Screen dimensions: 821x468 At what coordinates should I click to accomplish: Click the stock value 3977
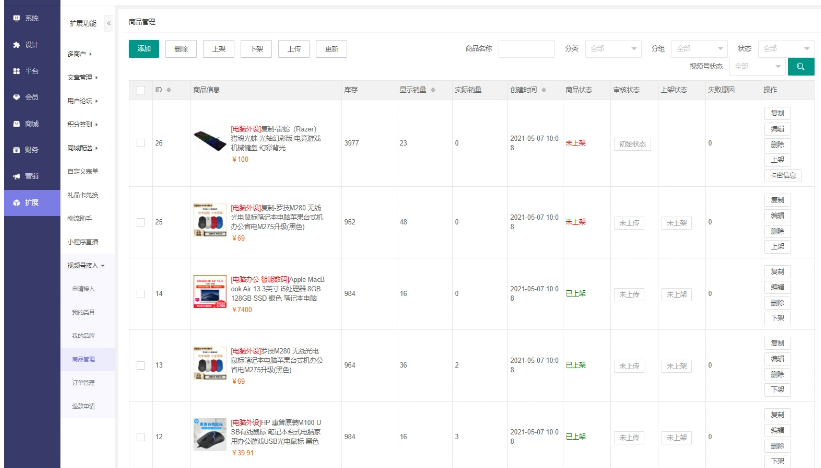(x=351, y=143)
